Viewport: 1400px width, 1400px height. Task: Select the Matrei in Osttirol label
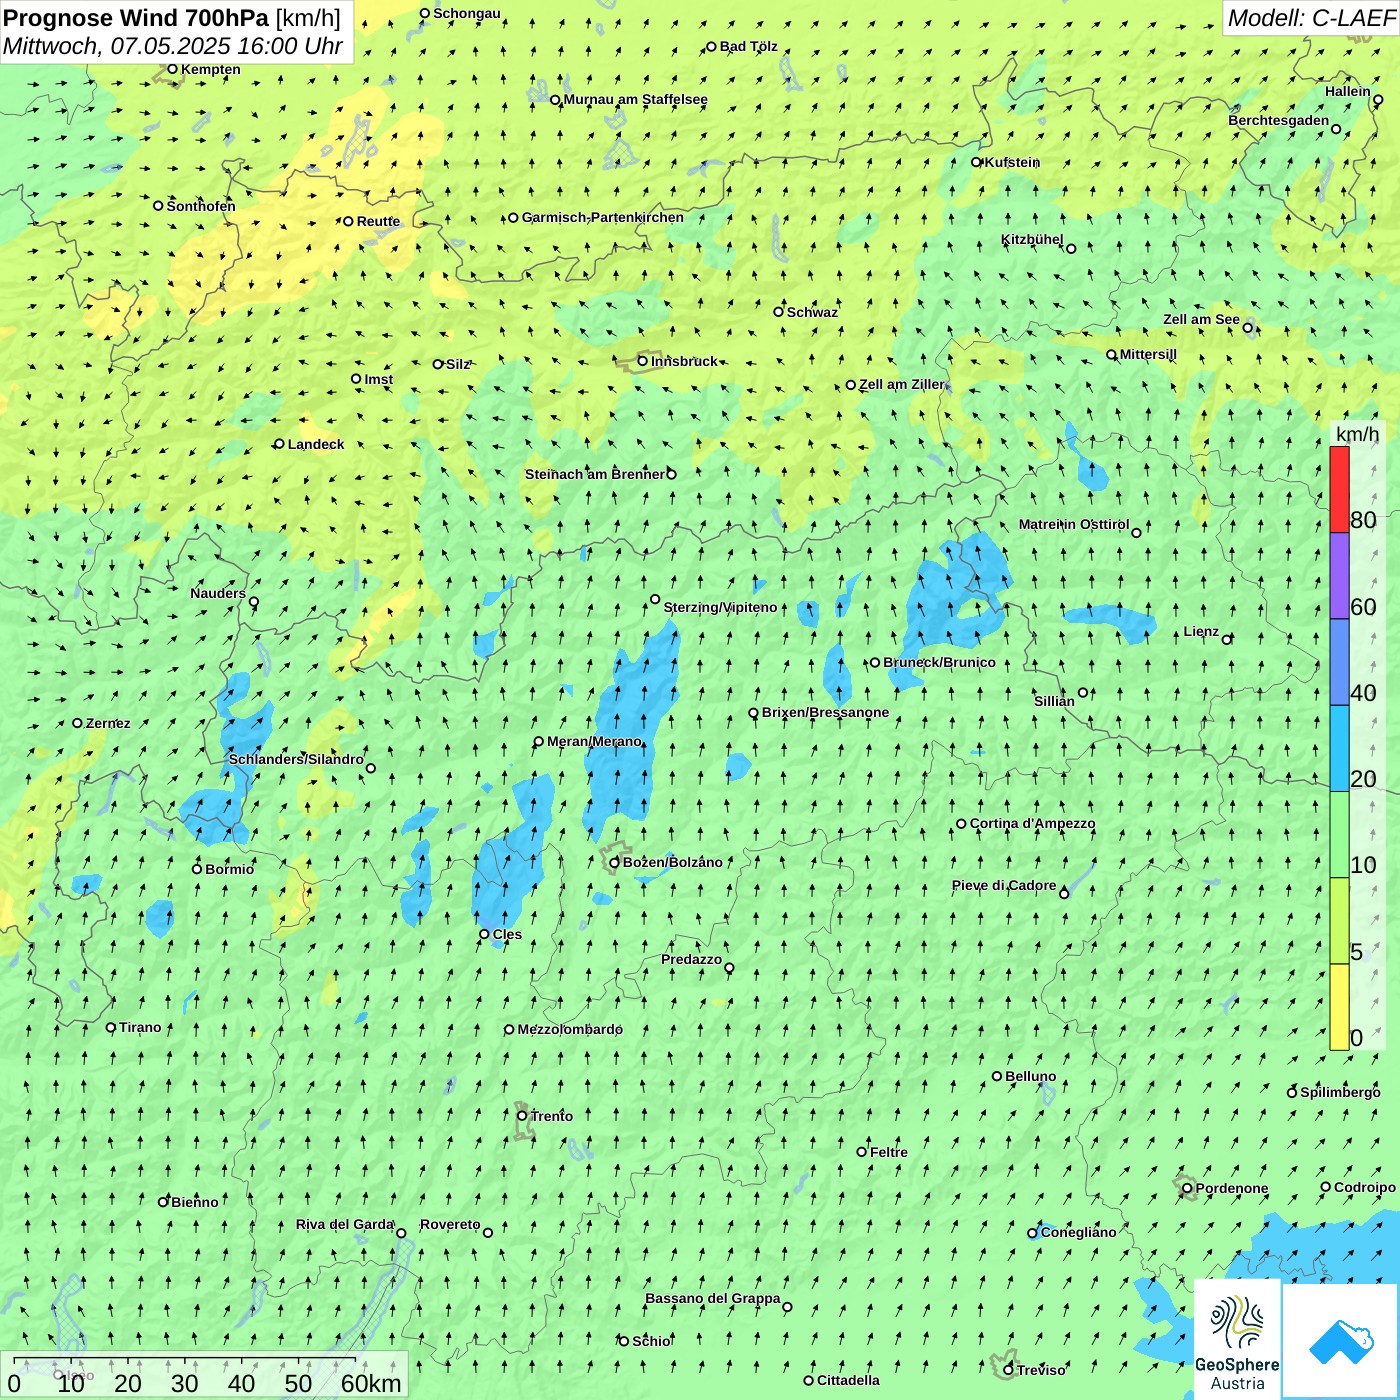coord(1074,524)
